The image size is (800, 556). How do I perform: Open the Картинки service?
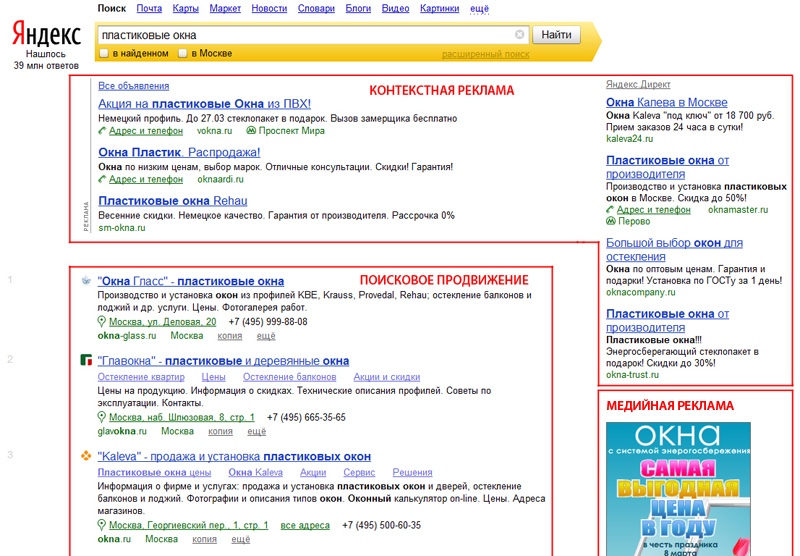point(439,9)
